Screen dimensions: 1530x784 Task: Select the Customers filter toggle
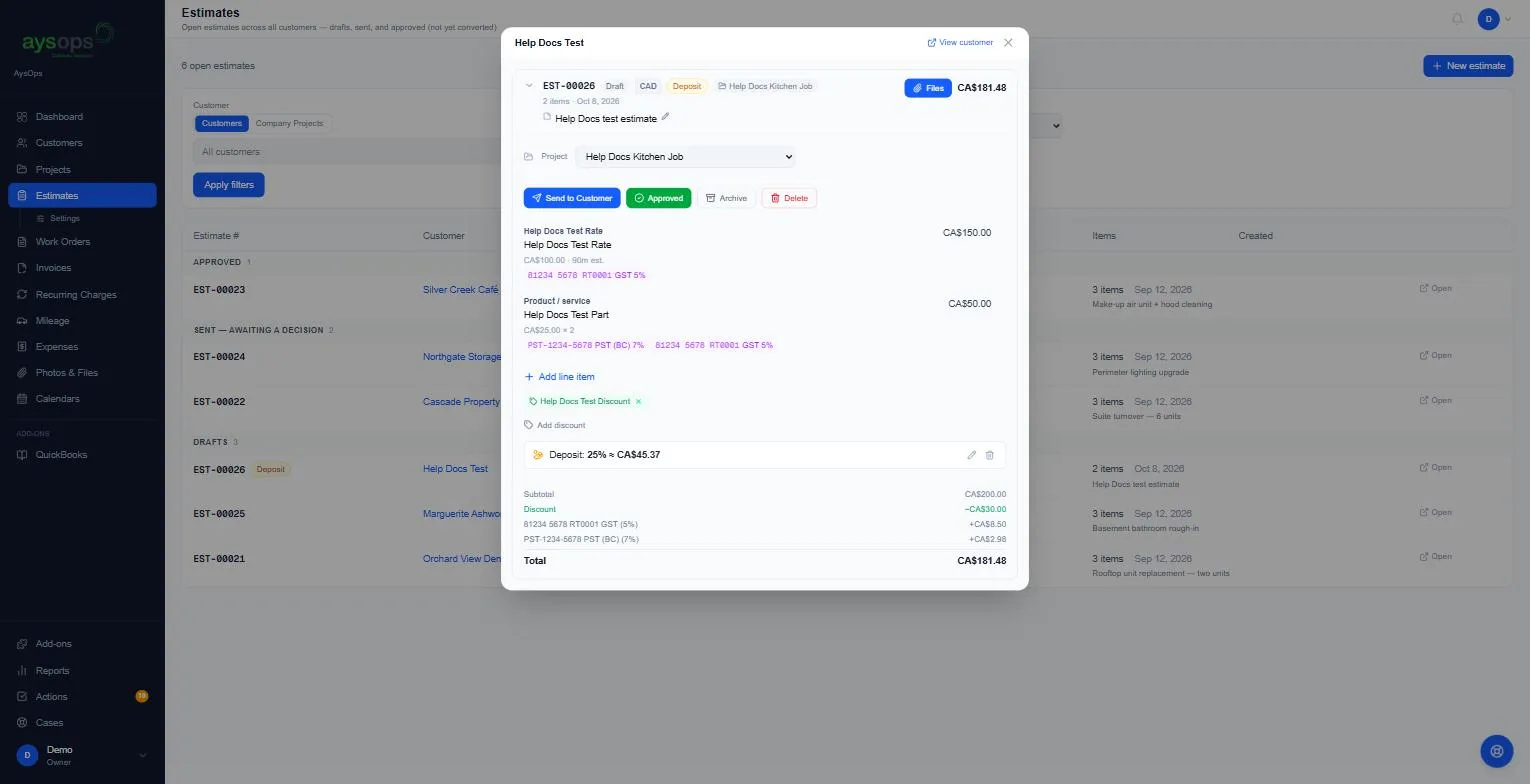tap(221, 123)
